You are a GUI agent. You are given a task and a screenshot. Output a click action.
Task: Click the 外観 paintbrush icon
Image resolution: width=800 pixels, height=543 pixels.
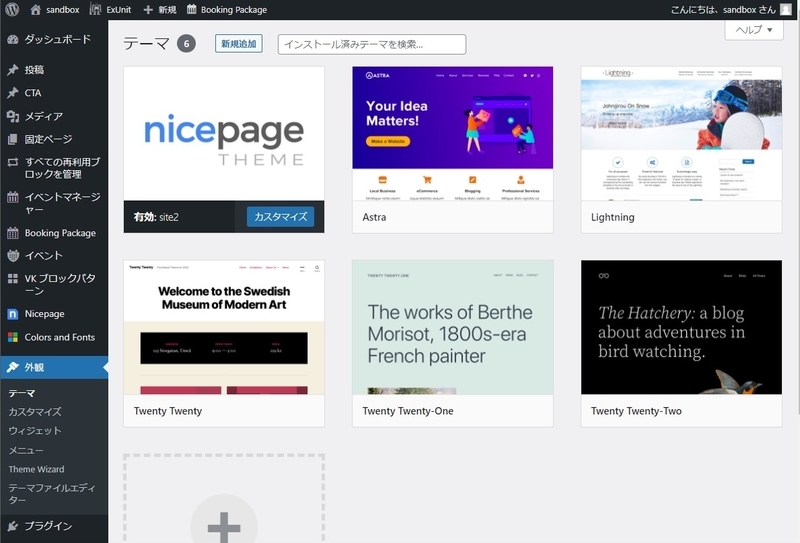tap(13, 367)
